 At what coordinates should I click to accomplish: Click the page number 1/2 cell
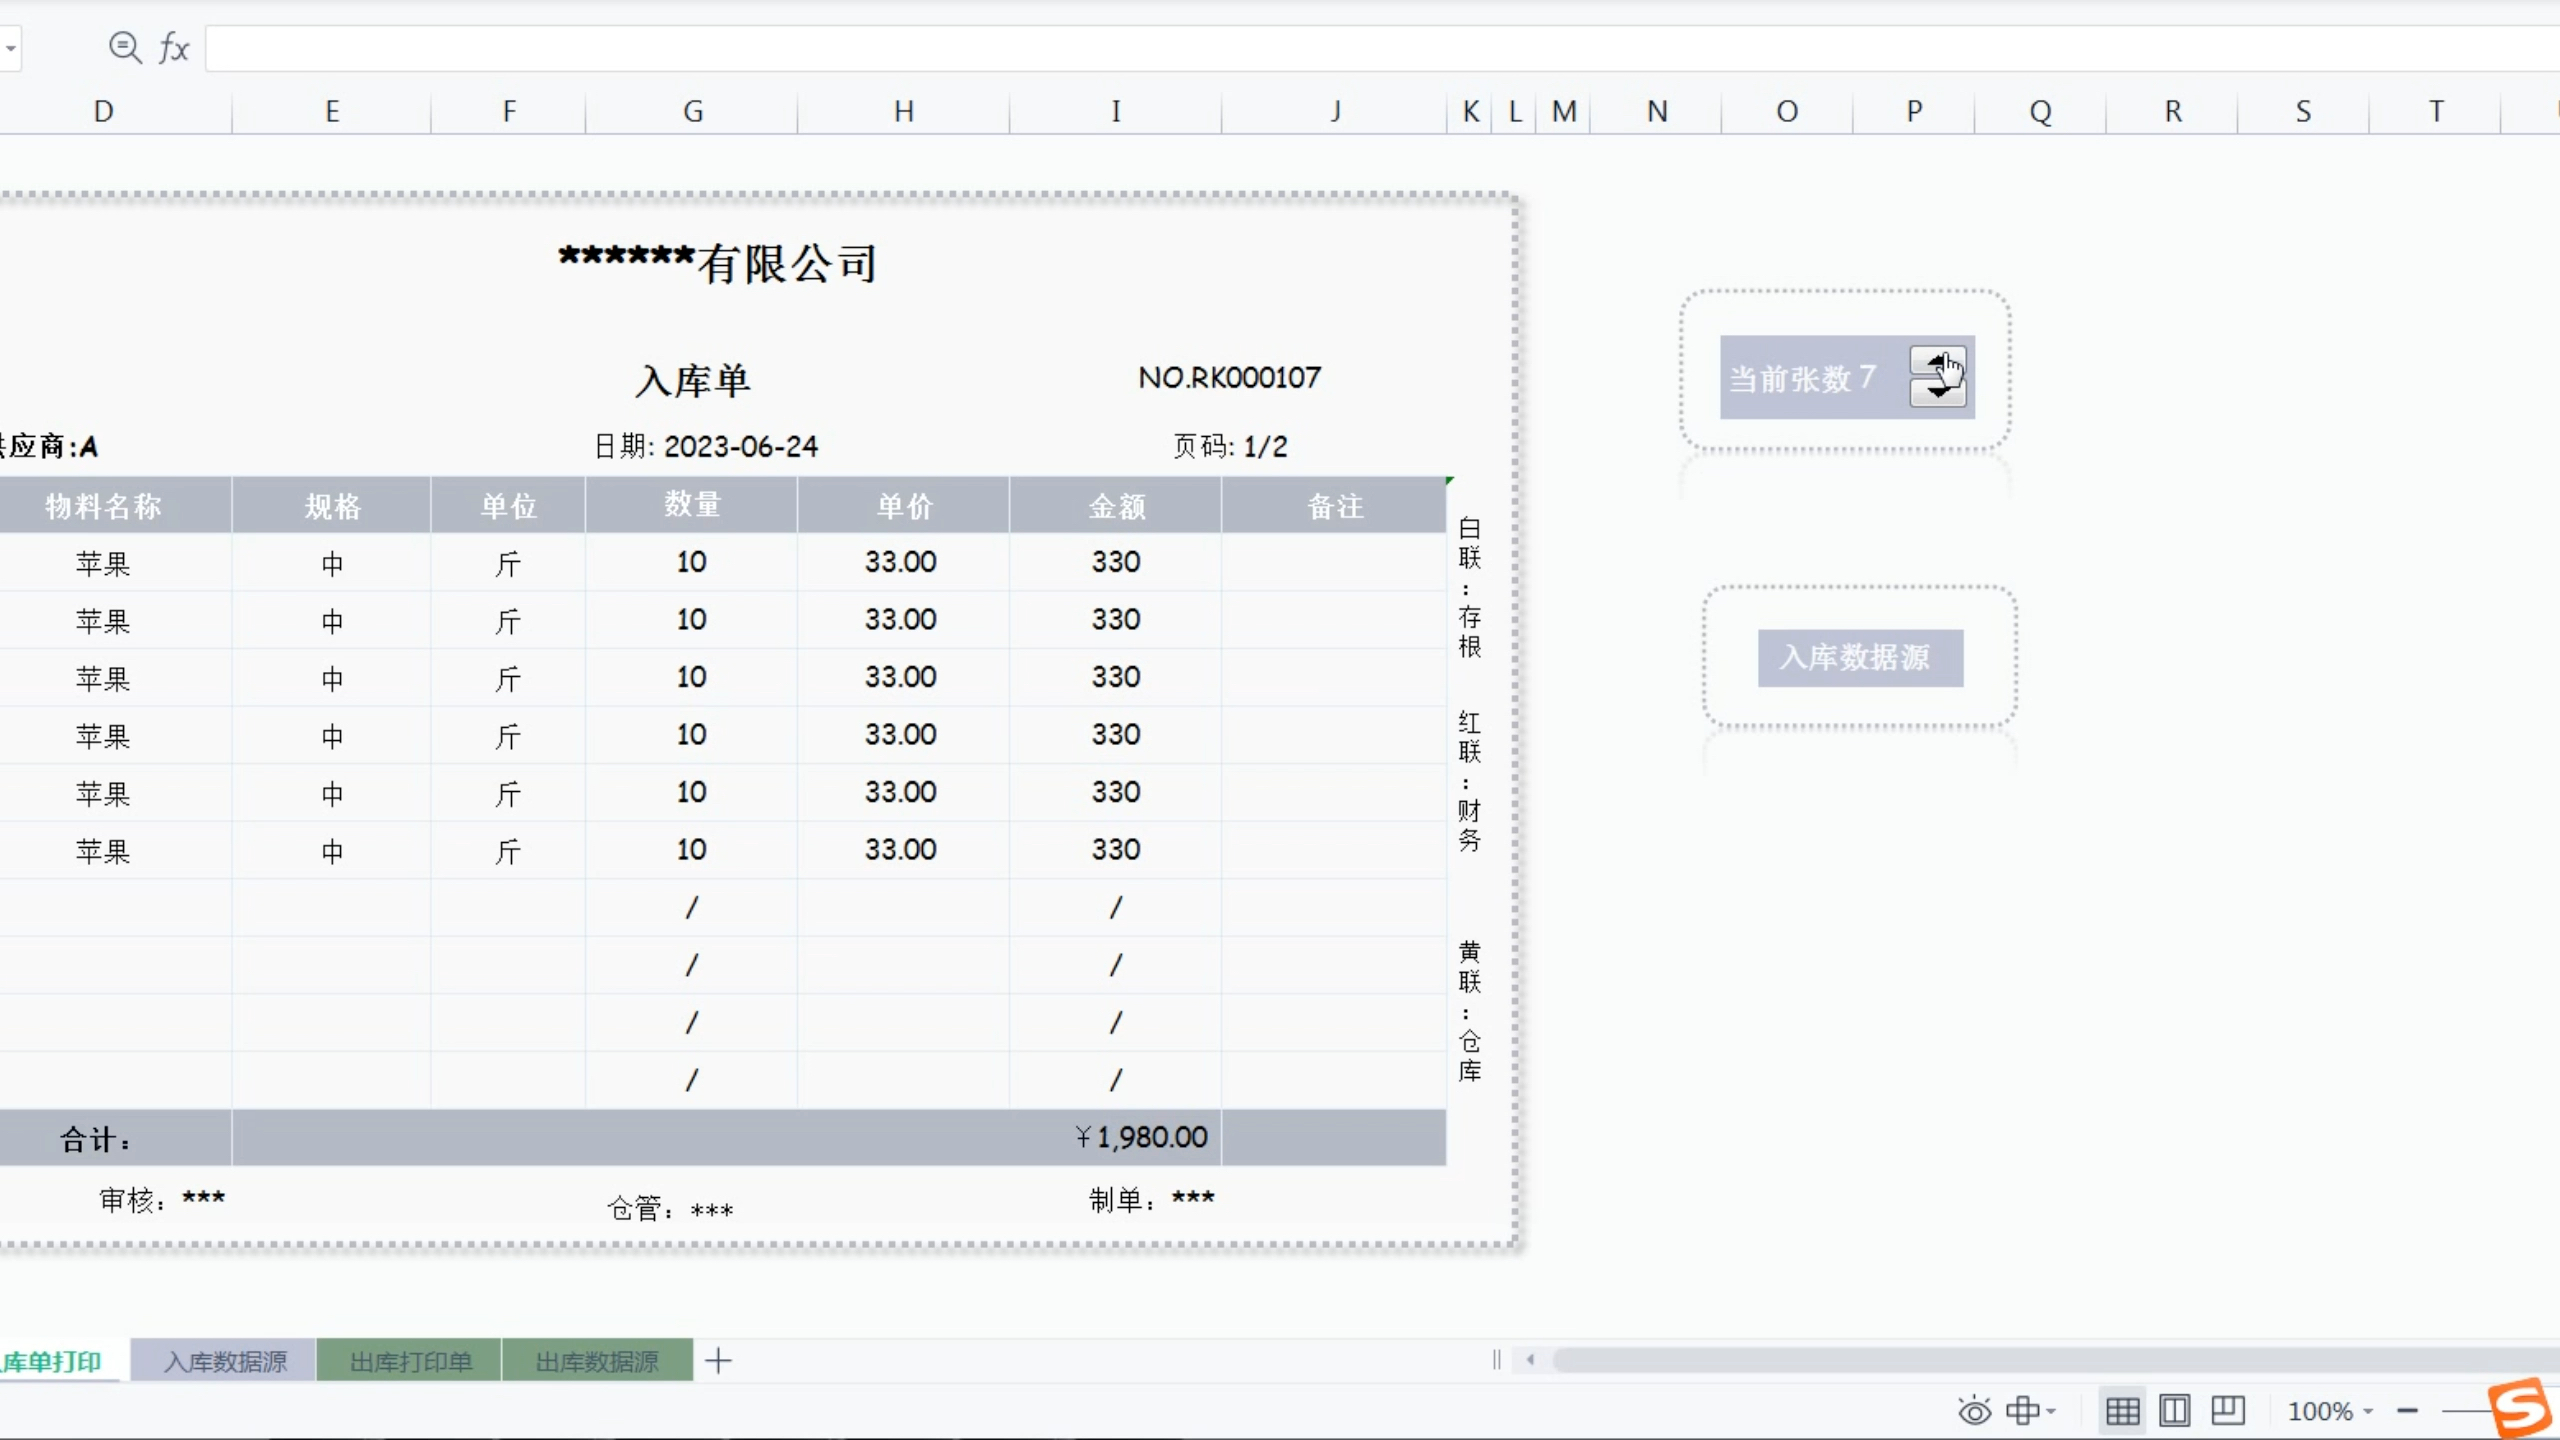point(1265,446)
